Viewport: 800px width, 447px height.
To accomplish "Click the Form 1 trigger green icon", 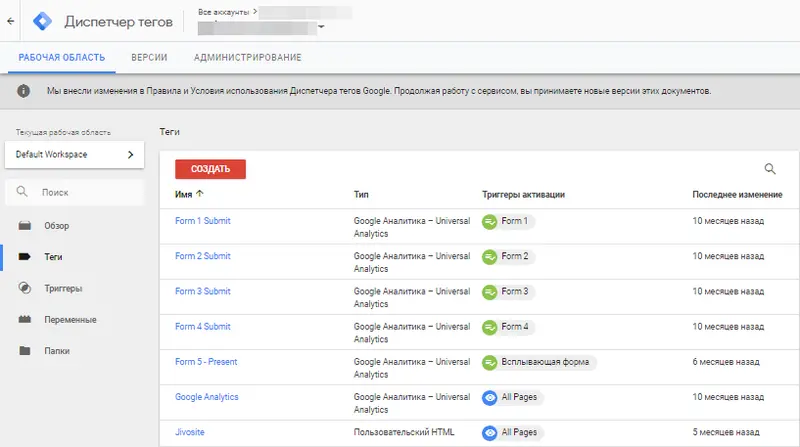I will coord(490,222).
